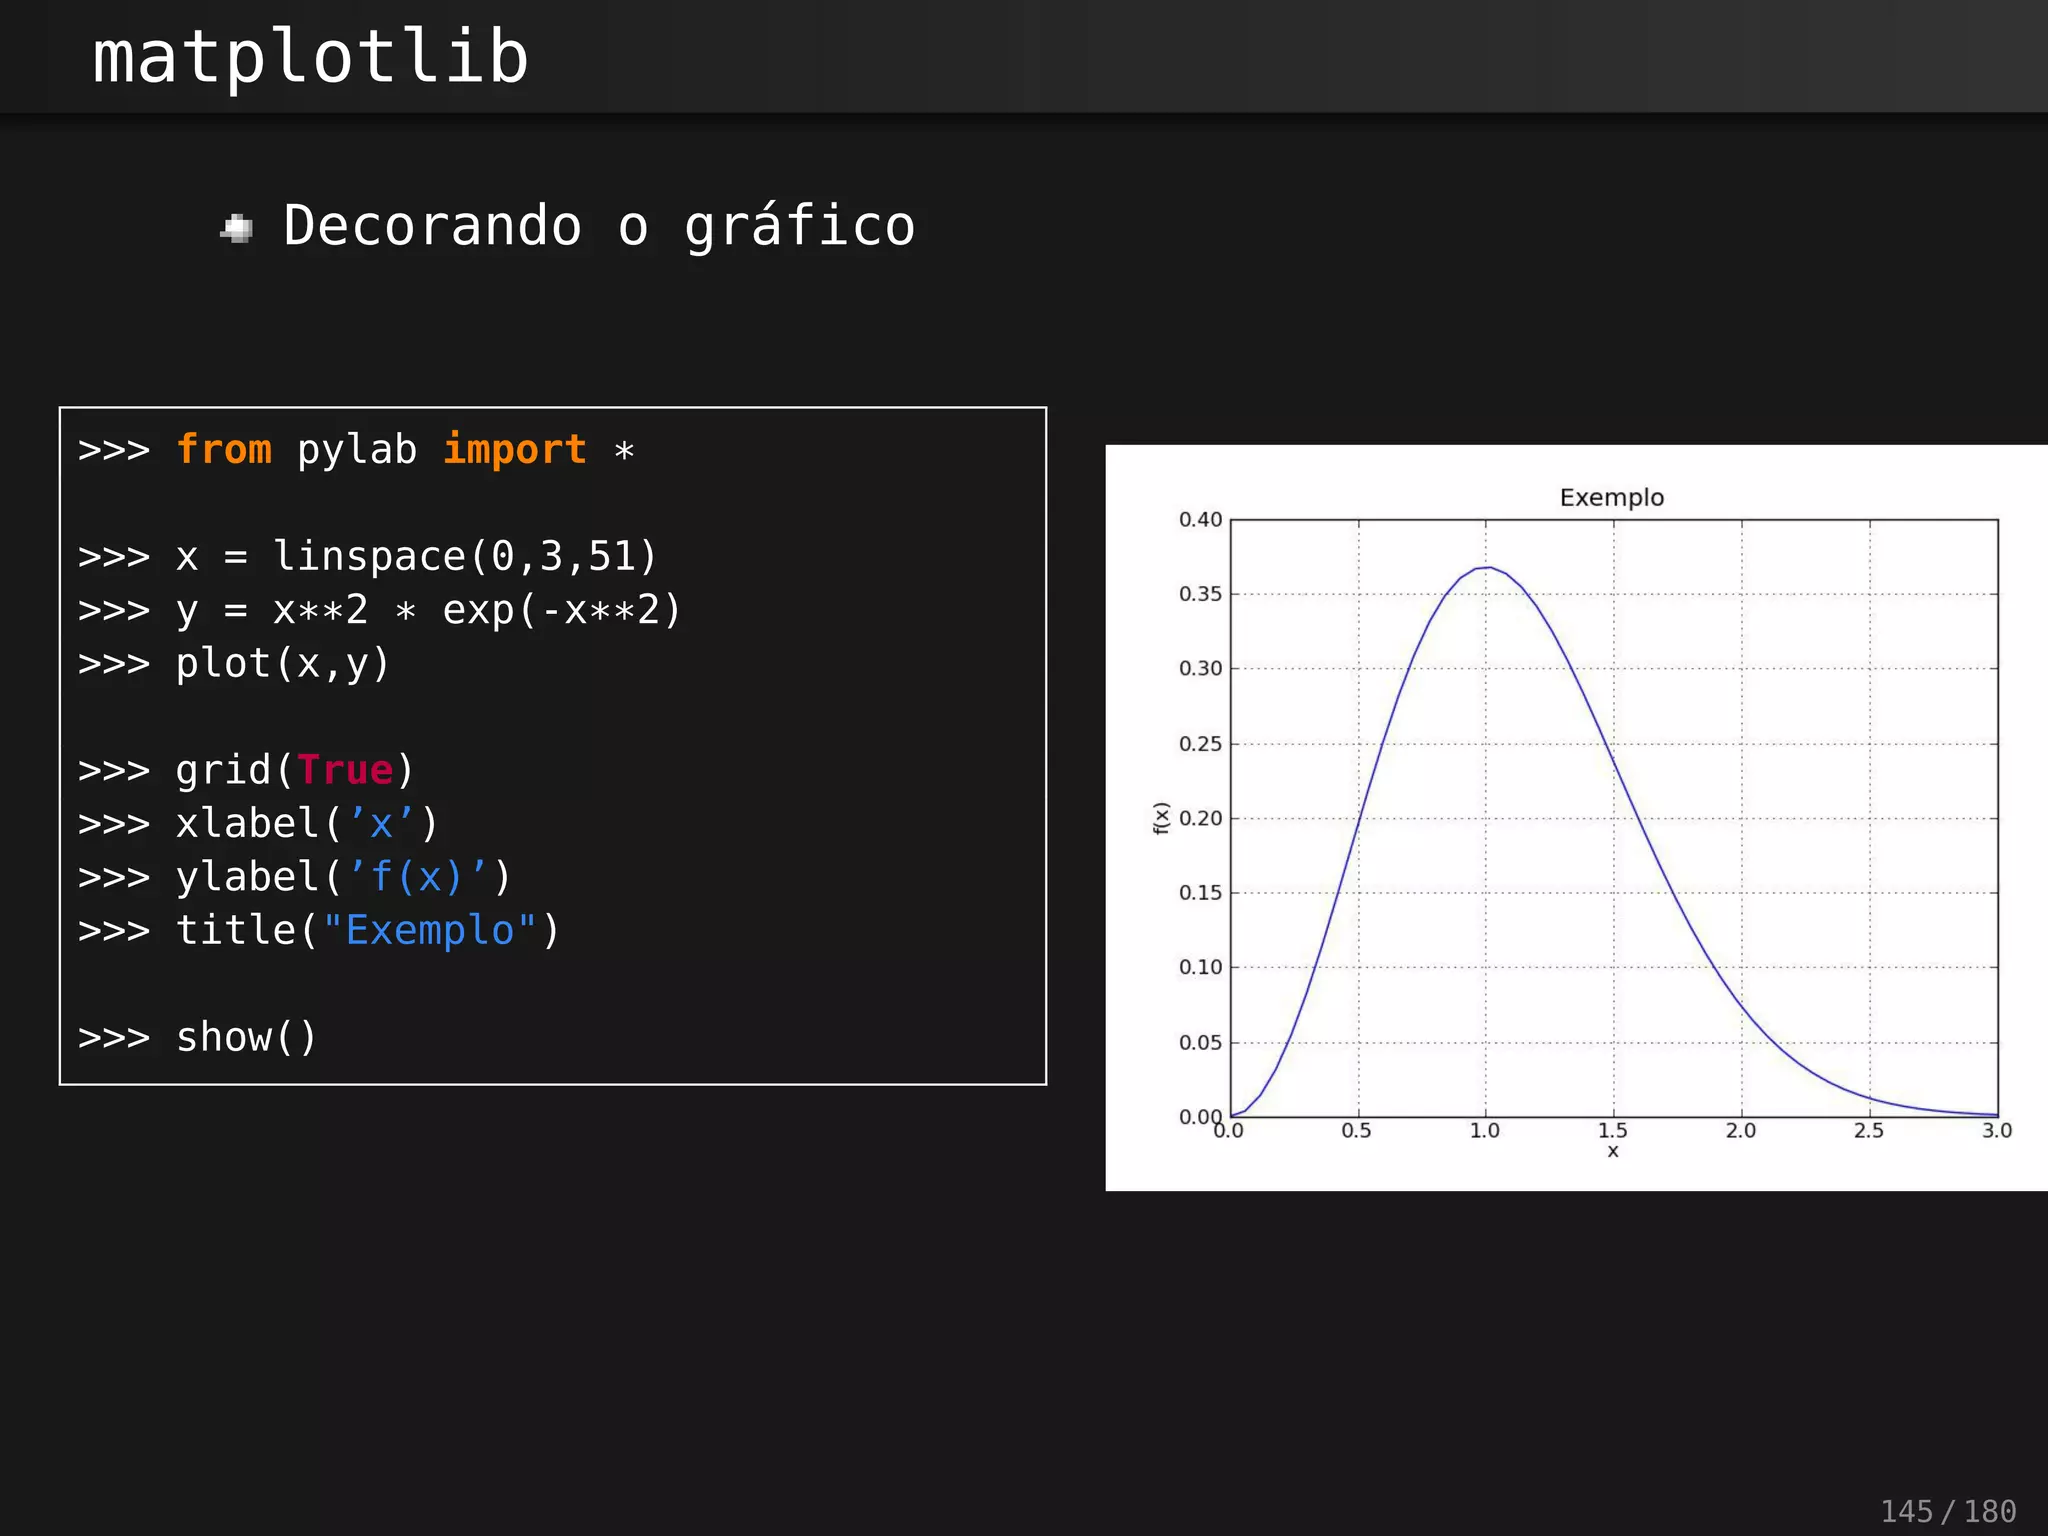Click the 'plot(x,y)' code line
The width and height of the screenshot is (2048, 1536).
234,664
